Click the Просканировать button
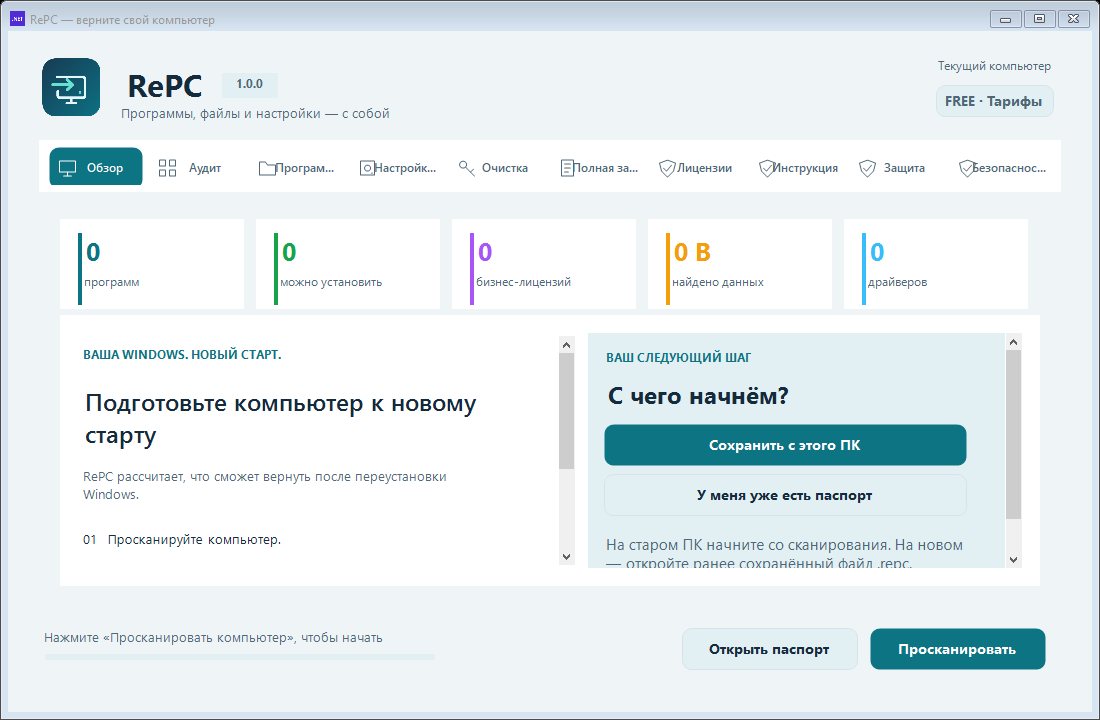This screenshot has width=1100, height=720. 958,649
